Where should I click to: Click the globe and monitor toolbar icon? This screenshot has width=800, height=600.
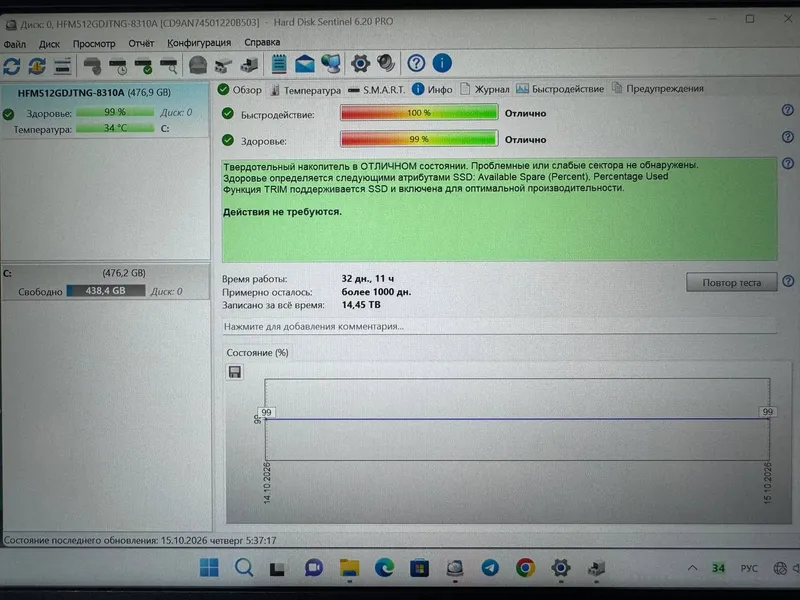(331, 64)
